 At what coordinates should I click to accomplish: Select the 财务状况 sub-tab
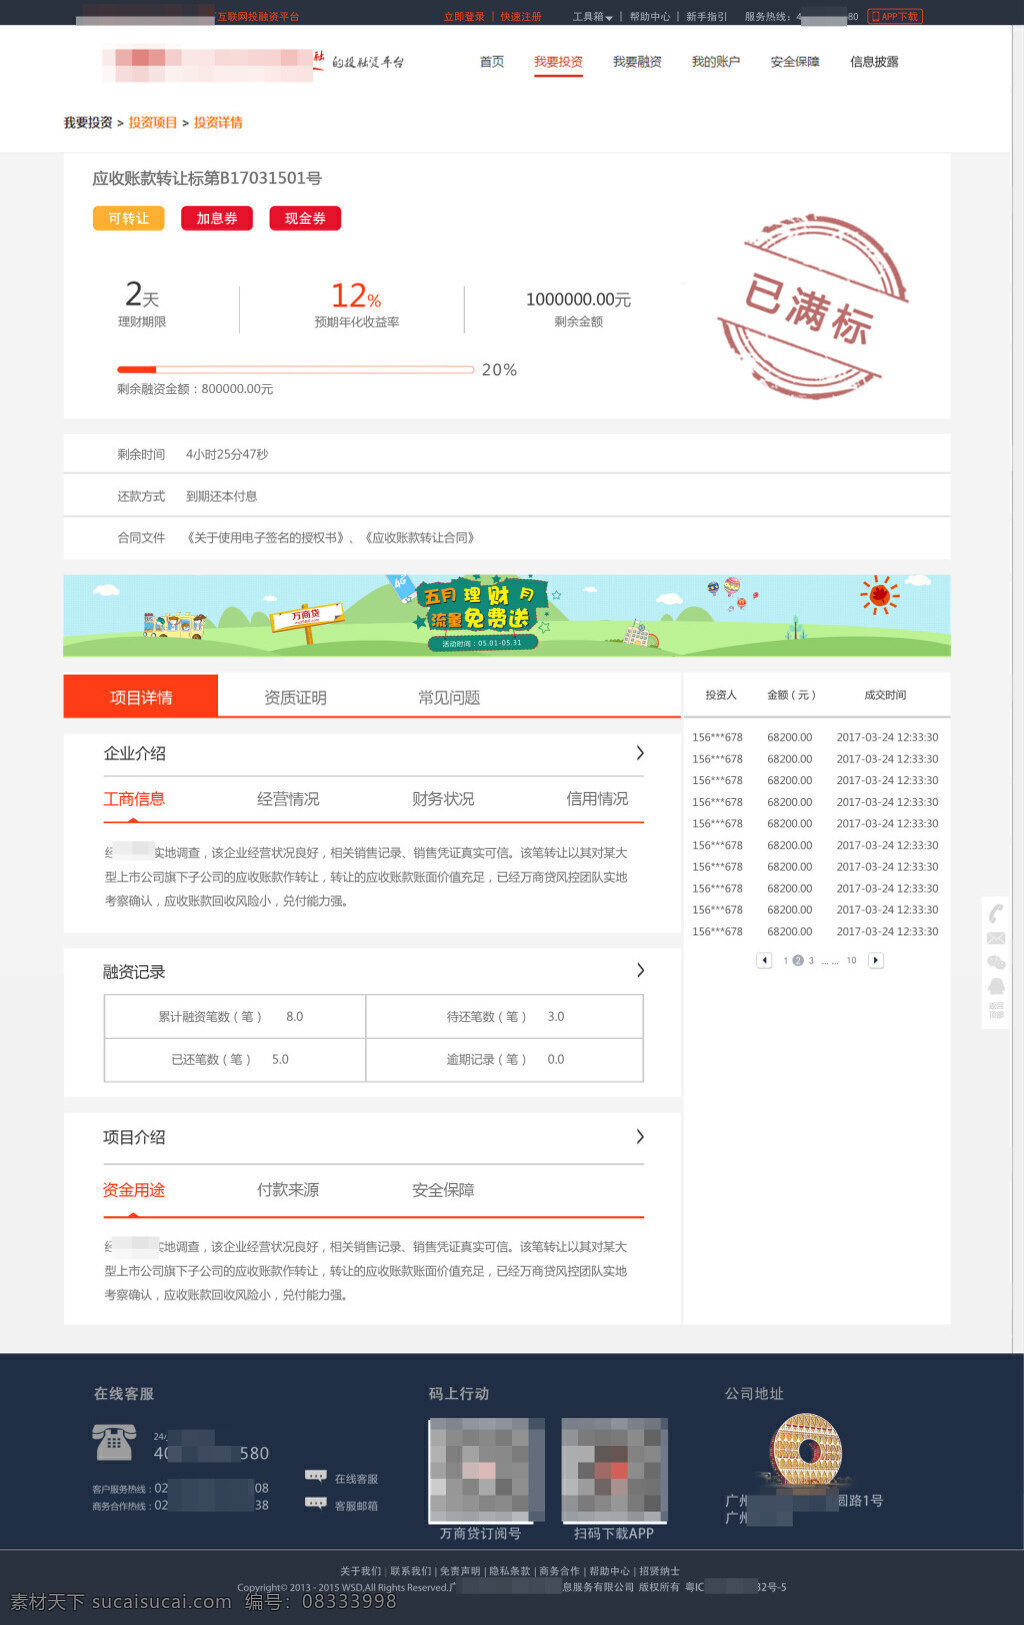pos(443,799)
